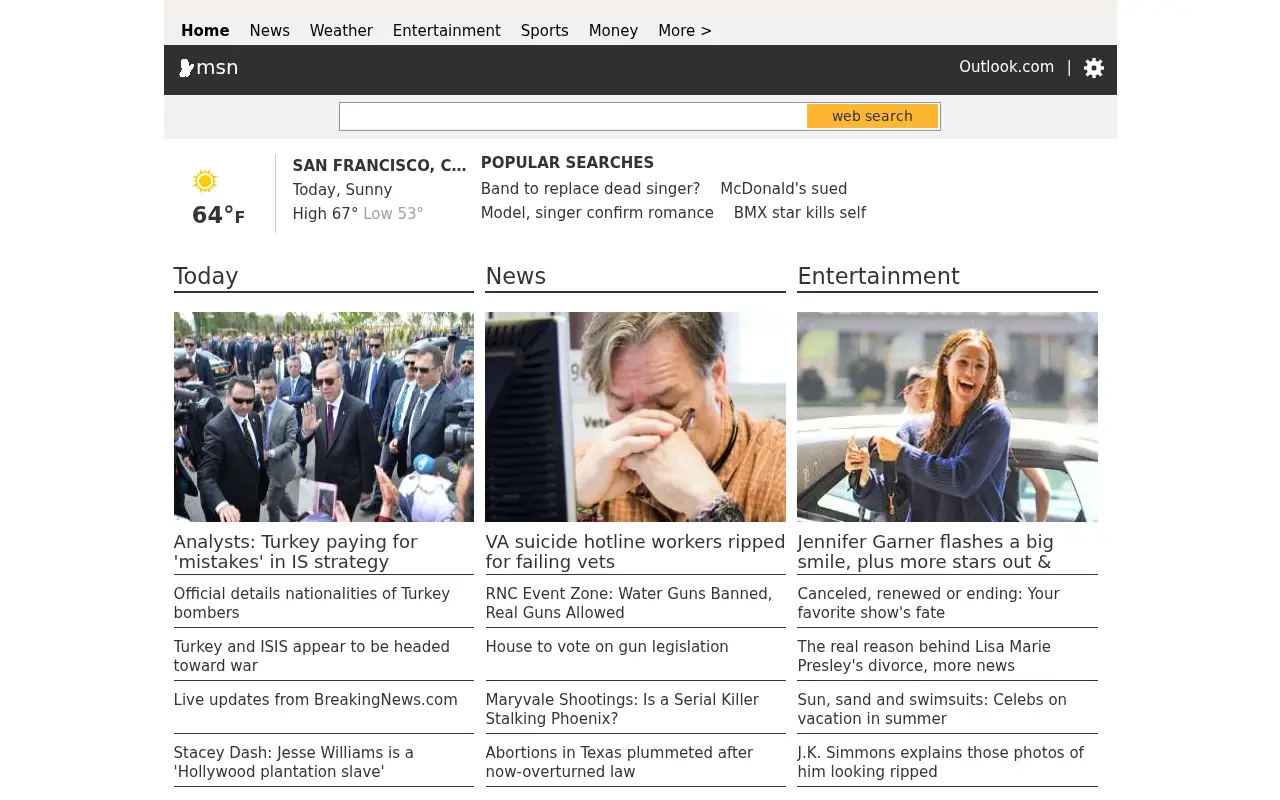Viewport: 1280px width, 800px height.
Task: Select popular search 'McDonald's sued'
Action: (784, 189)
